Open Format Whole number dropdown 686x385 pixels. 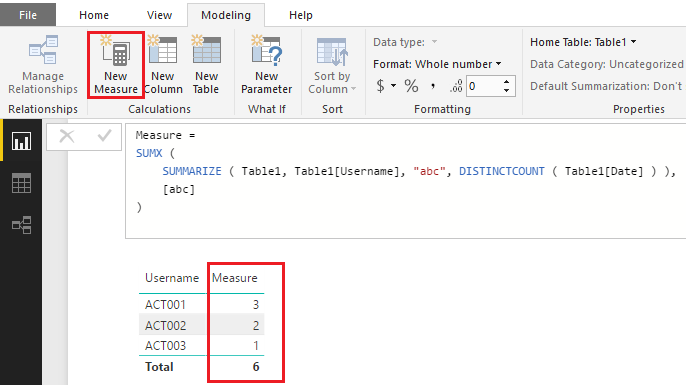(437, 64)
